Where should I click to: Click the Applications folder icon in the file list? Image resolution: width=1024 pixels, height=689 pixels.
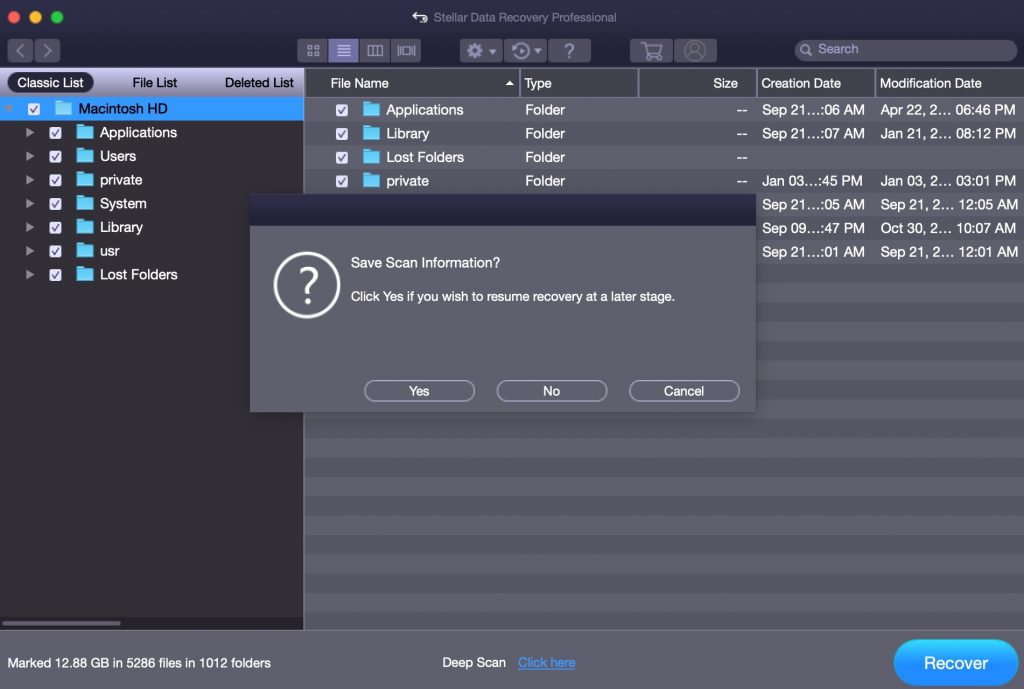[371, 109]
